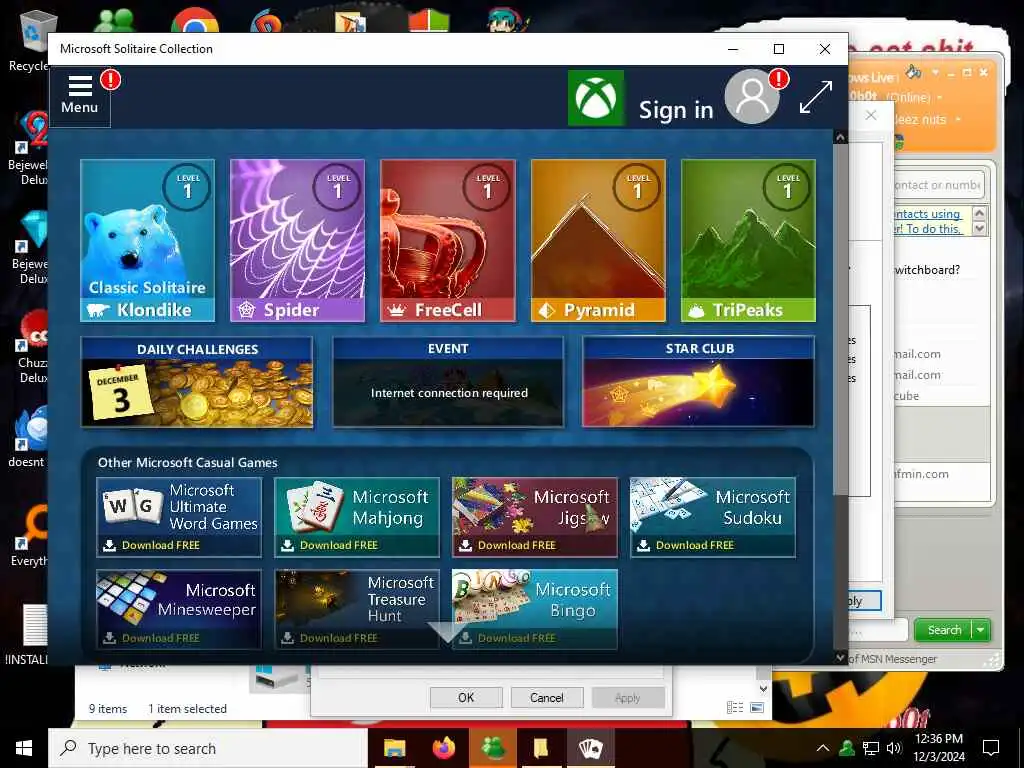Click Spider level 1 badge

(x=338, y=187)
